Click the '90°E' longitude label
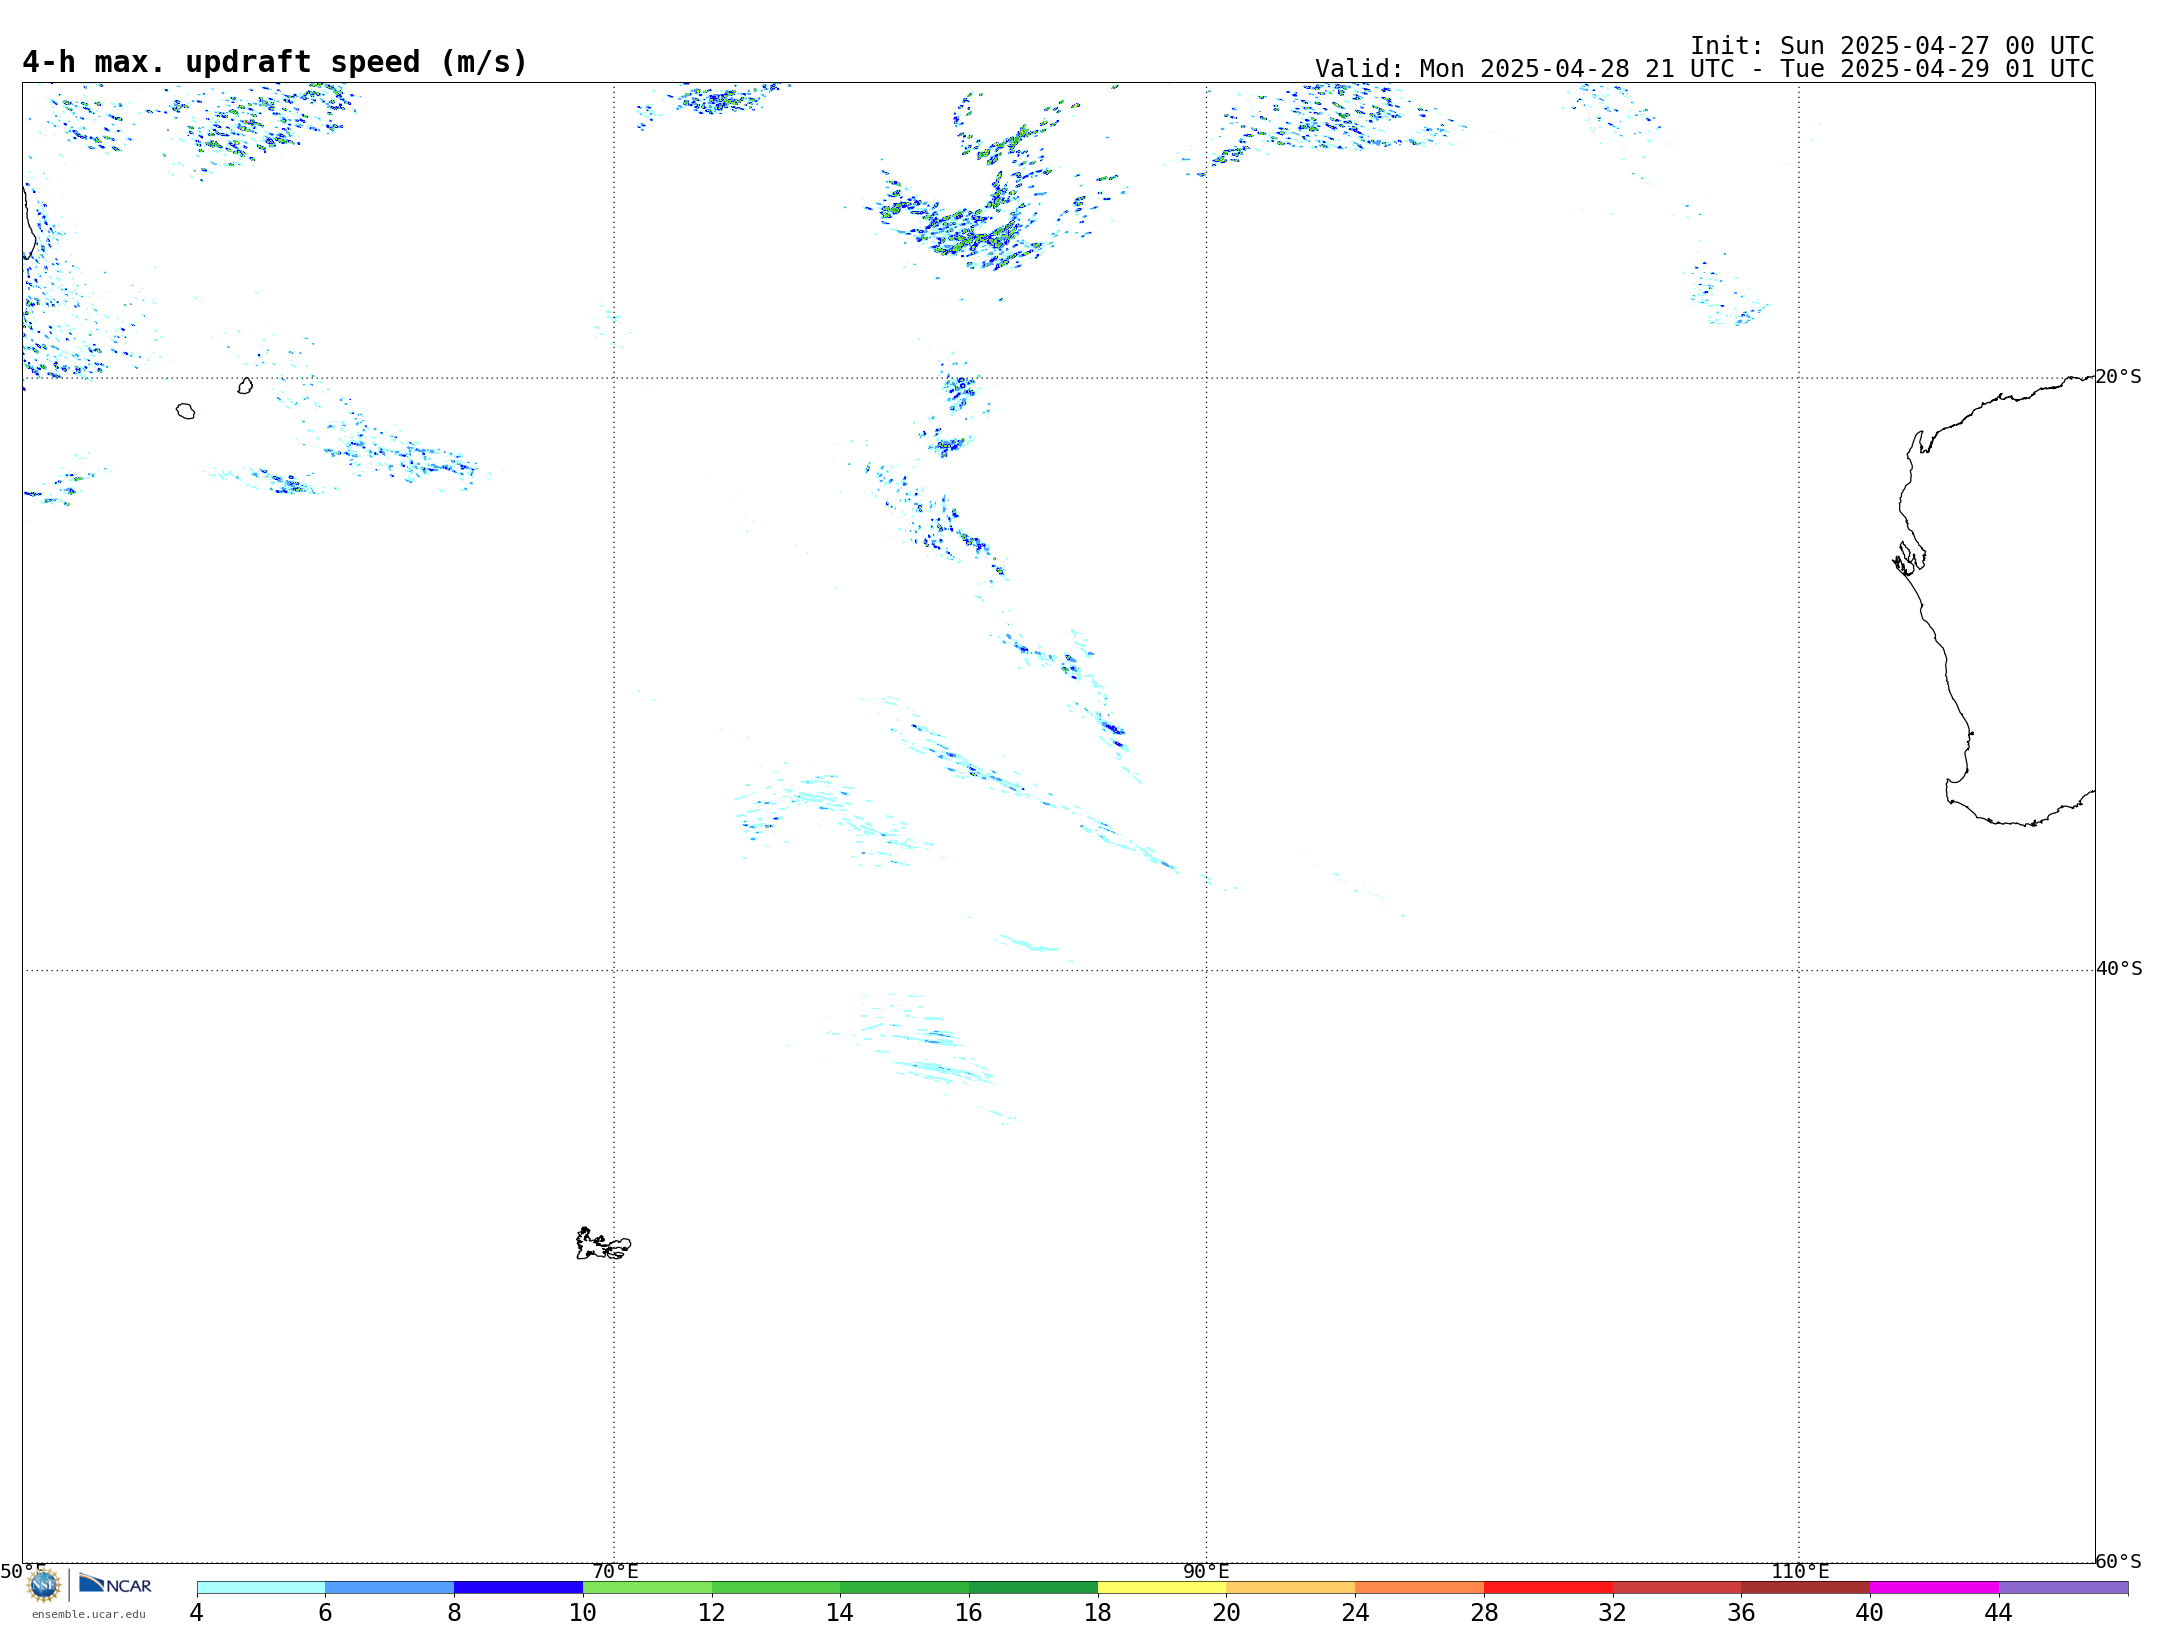Viewport: 2160px width, 1626px height. 1206,1571
